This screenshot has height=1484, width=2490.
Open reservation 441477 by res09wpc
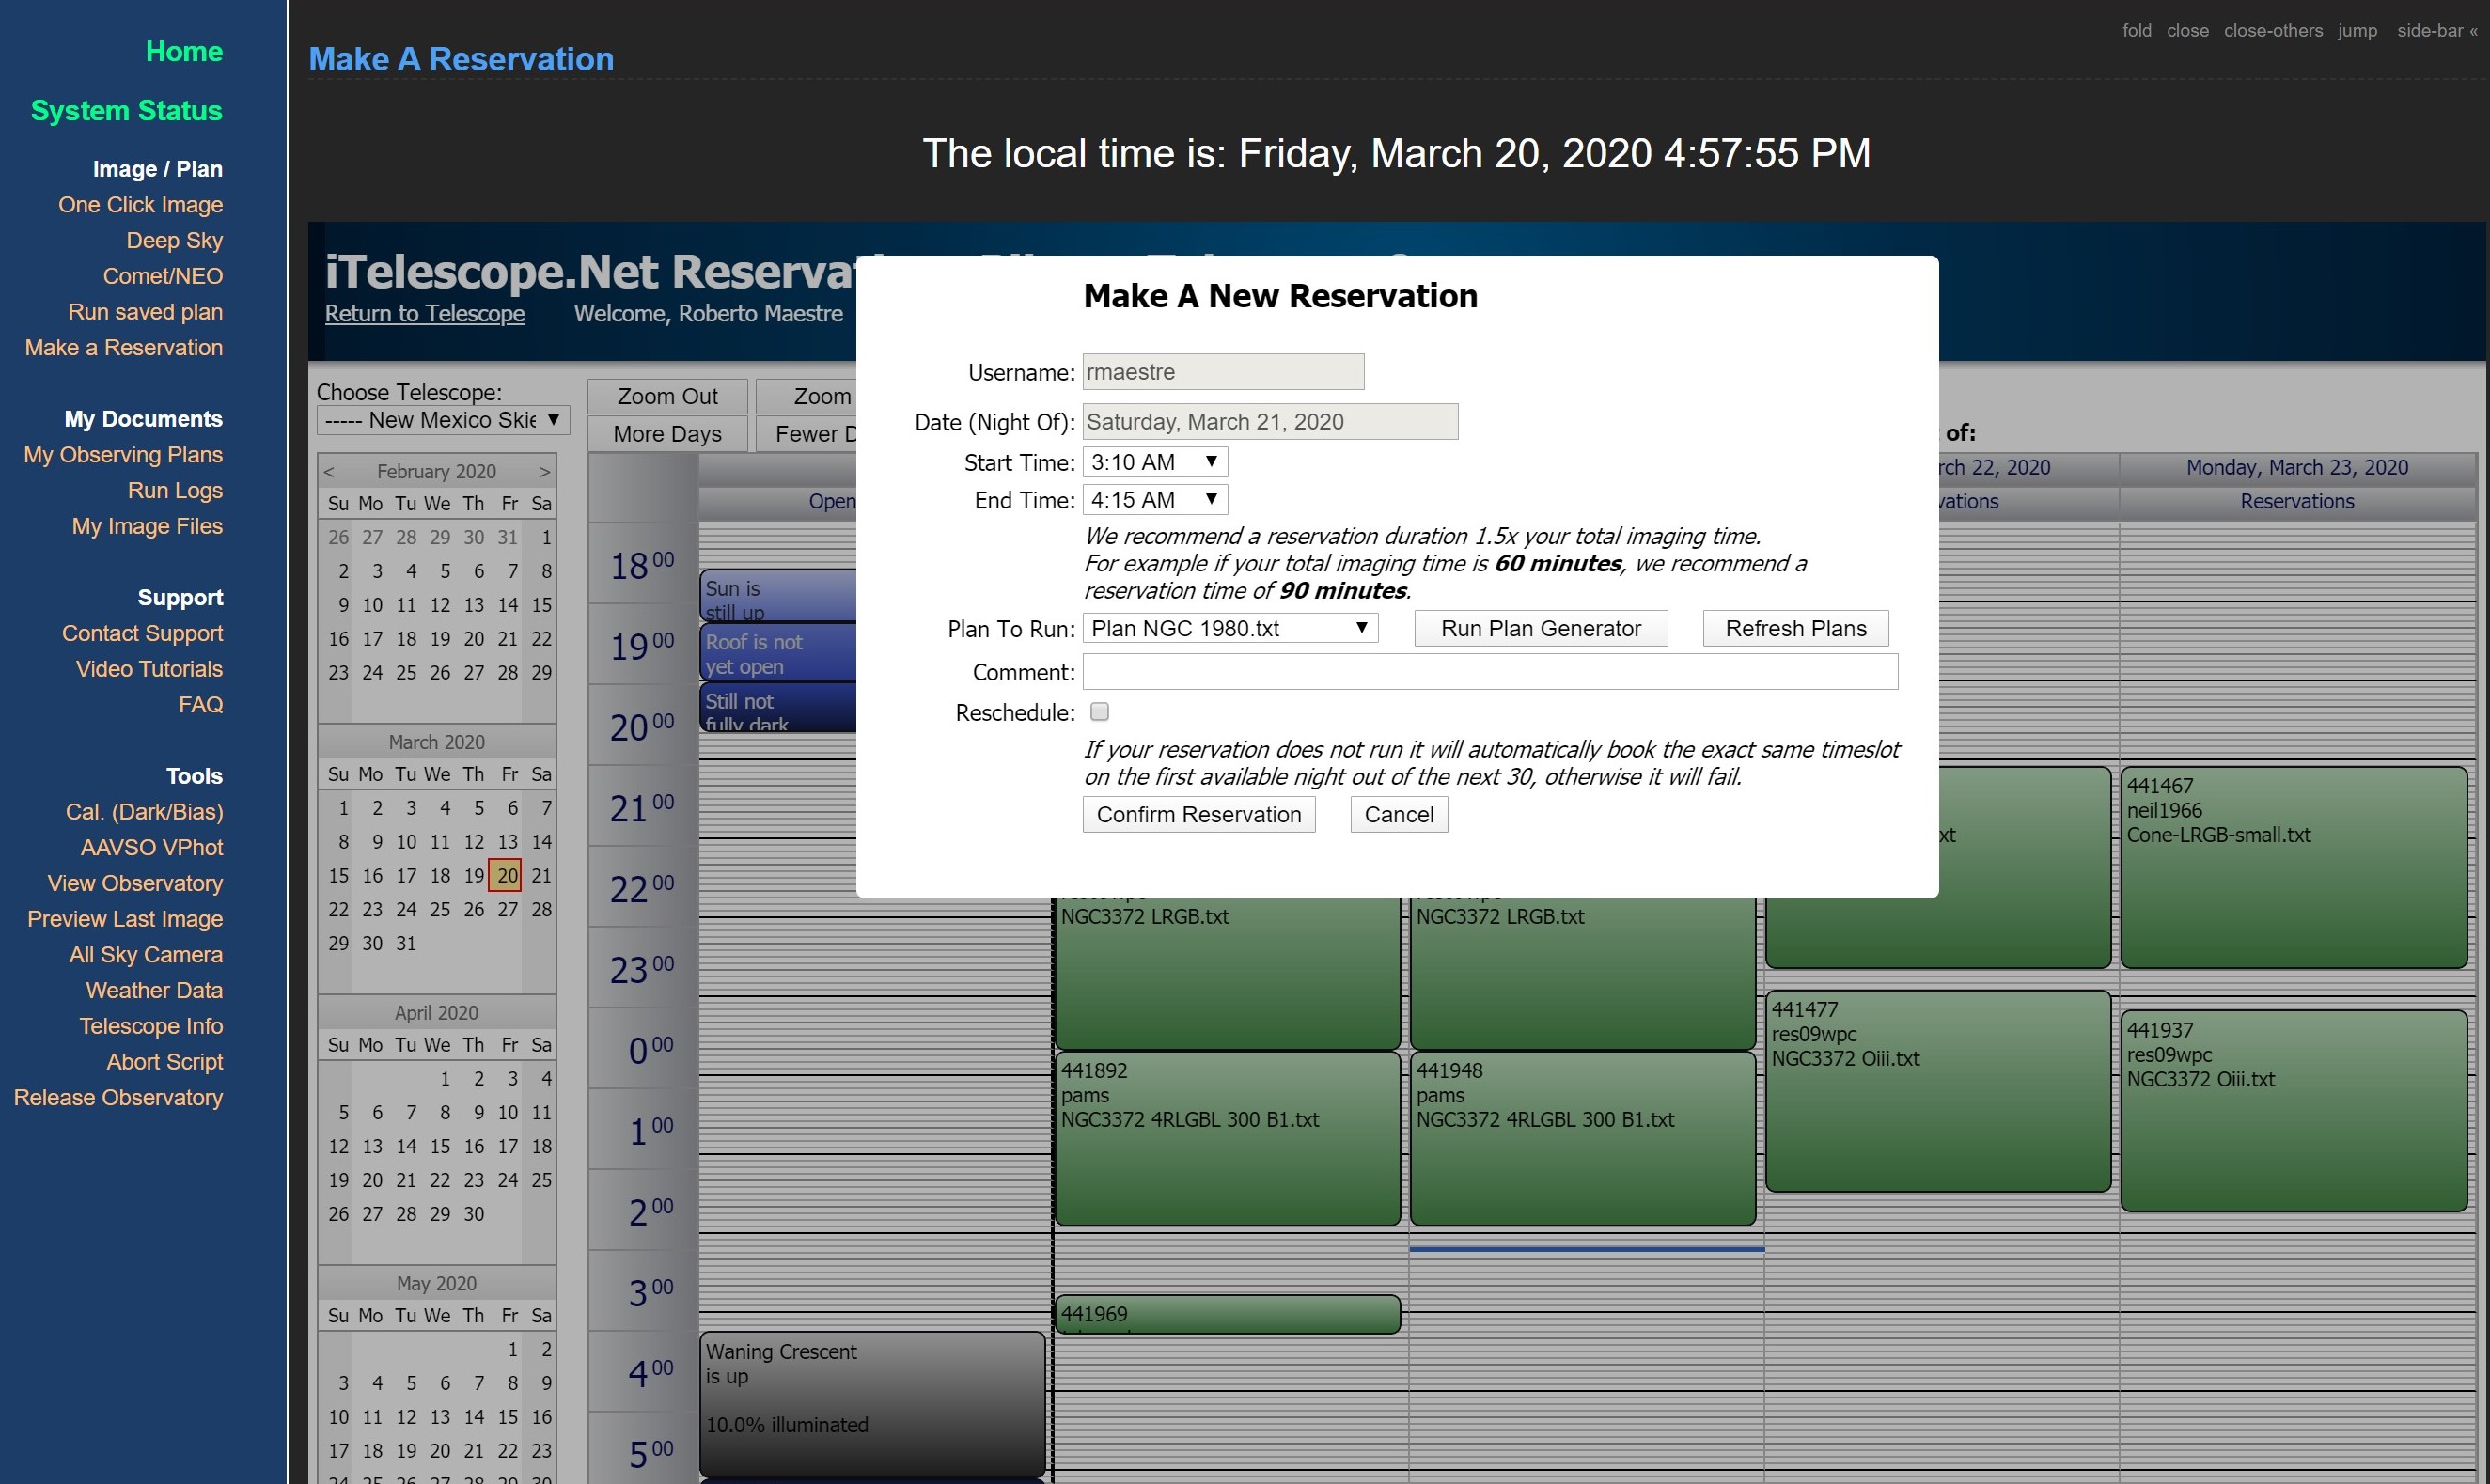[x=1938, y=1090]
